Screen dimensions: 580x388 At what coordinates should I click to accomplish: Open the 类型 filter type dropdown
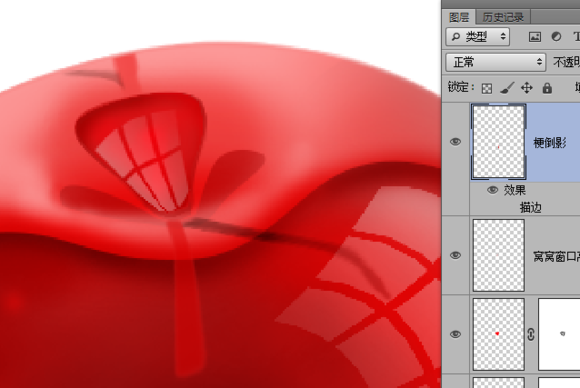[x=478, y=37]
